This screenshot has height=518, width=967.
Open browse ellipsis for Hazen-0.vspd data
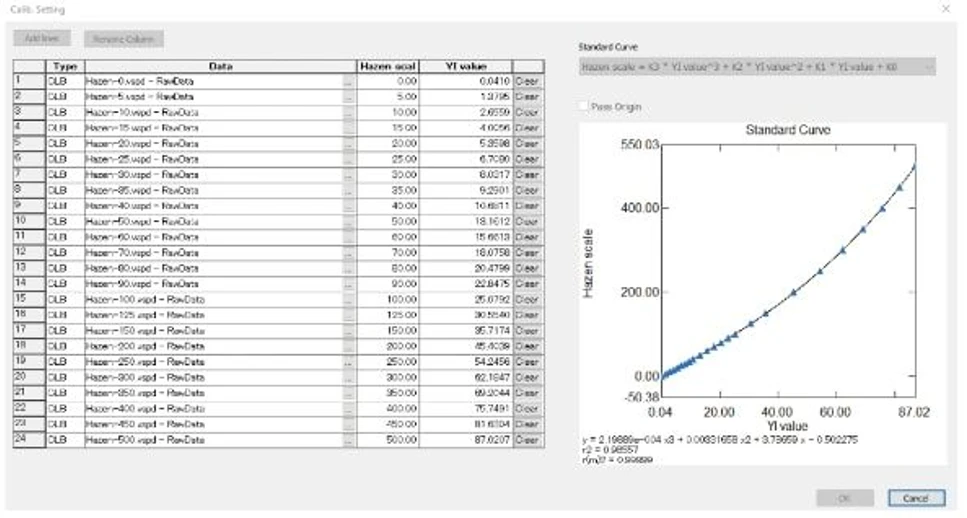point(348,80)
